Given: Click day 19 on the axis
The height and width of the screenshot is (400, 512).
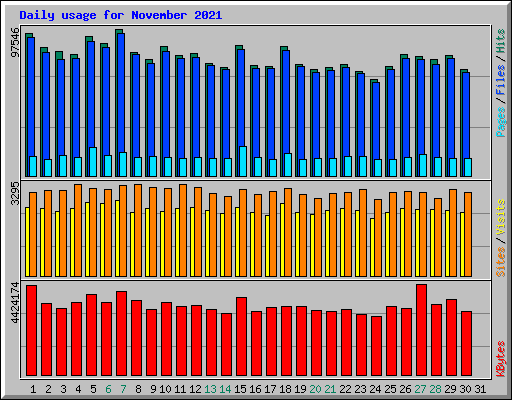Looking at the screenshot, I should [x=300, y=389].
